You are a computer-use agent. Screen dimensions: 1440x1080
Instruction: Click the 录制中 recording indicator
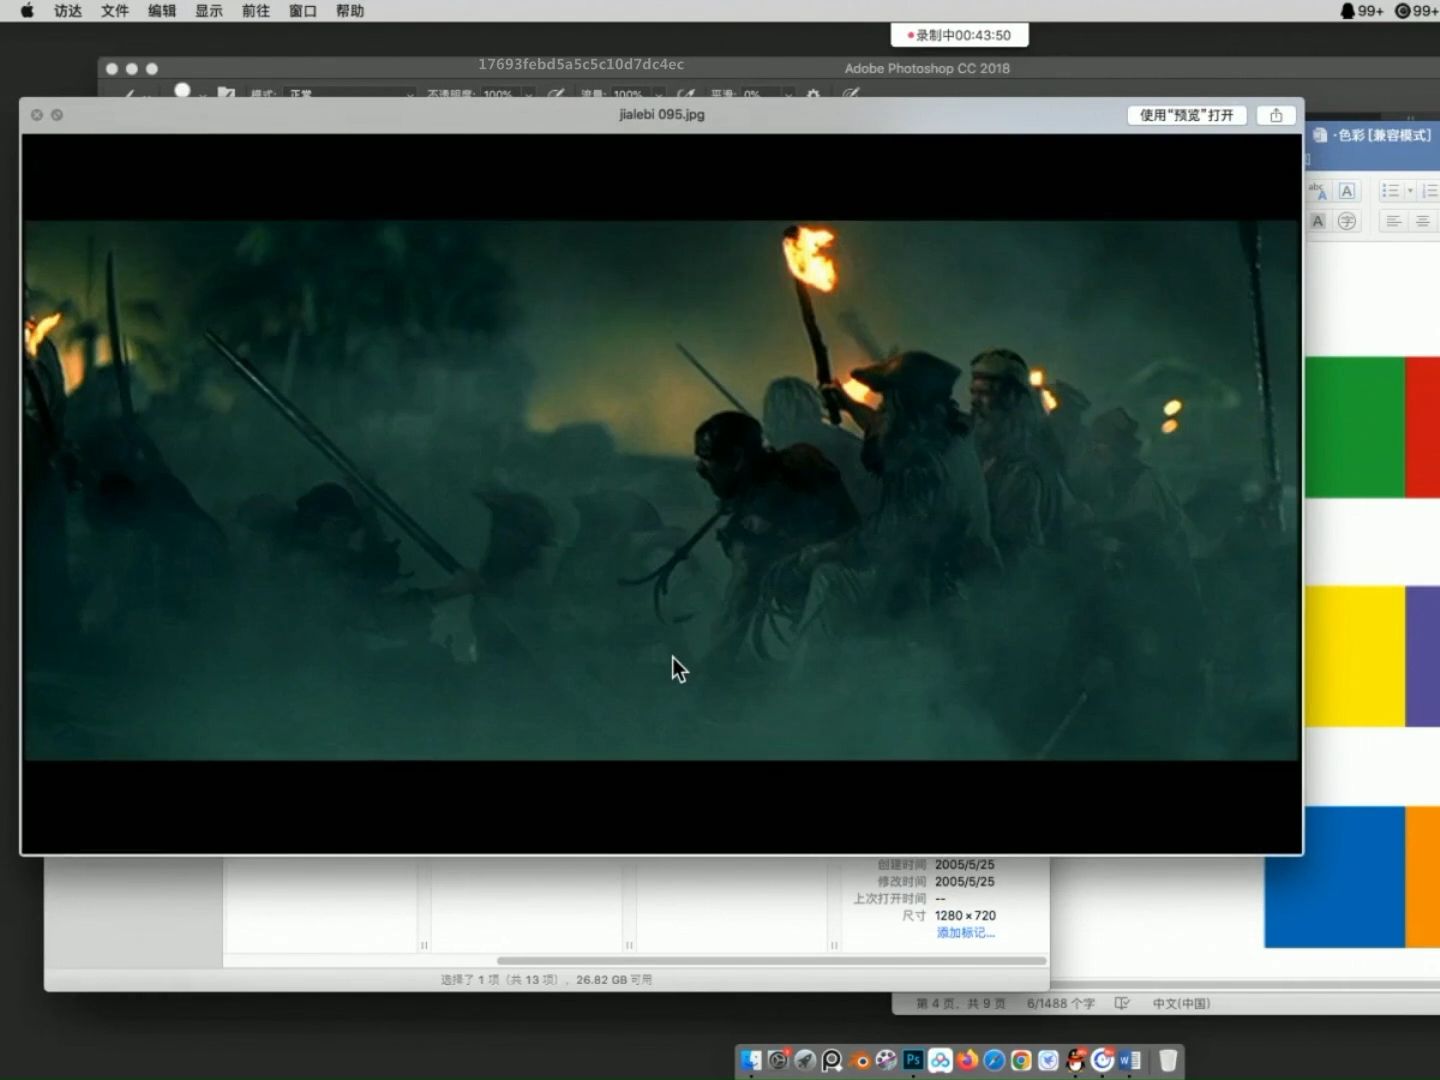959,35
